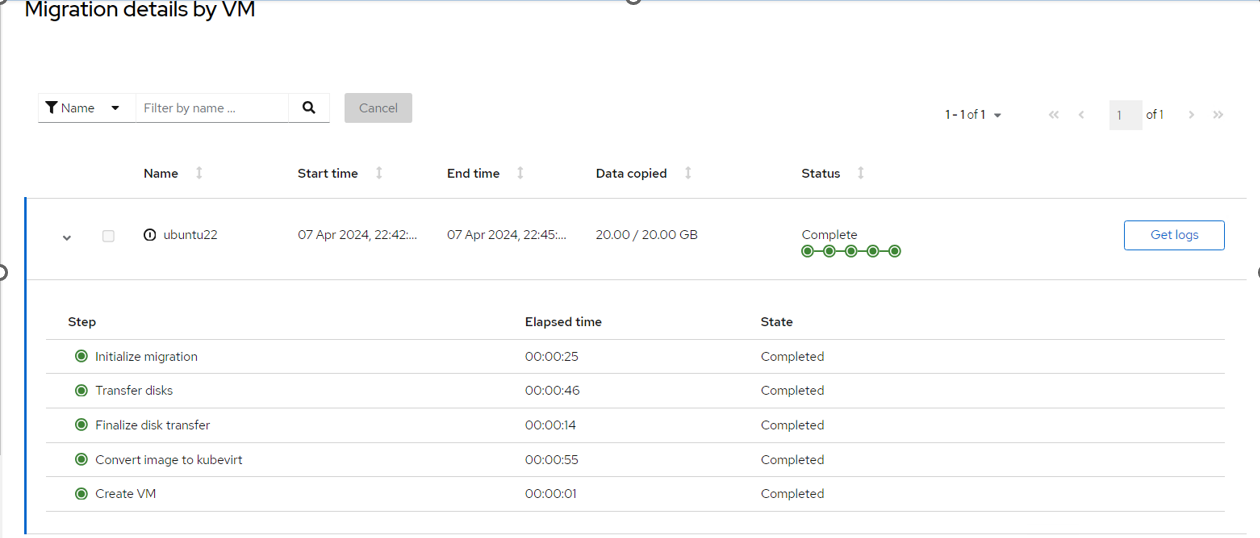The width and height of the screenshot is (1260, 538).
Task: Click the Initialize migration status icon
Action: pyautogui.click(x=82, y=356)
